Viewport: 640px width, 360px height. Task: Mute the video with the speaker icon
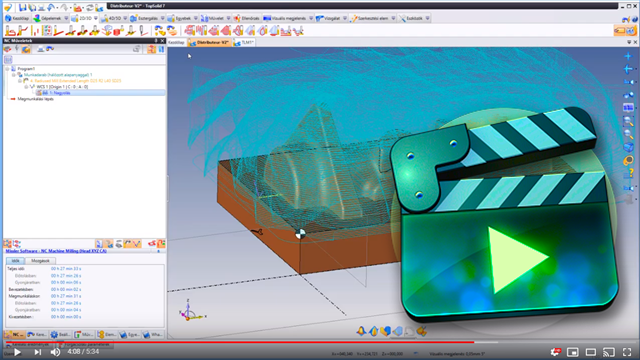[56, 352]
